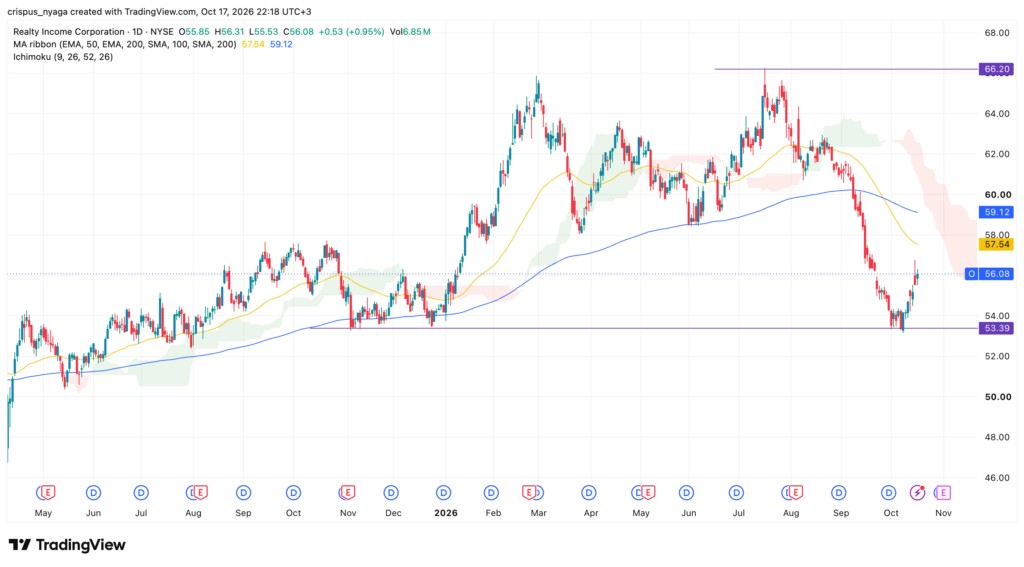Click the blue 59.12 value in legend
This screenshot has height=567, width=1024.
[x=281, y=44]
